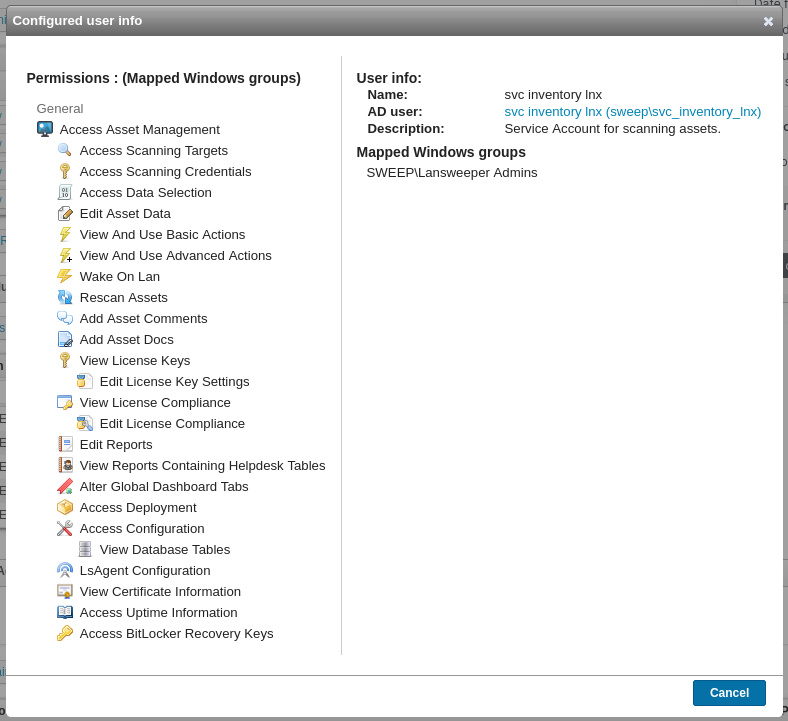Click the Edit Asset Data pencil icon
Image resolution: width=788 pixels, height=721 pixels.
[65, 214]
